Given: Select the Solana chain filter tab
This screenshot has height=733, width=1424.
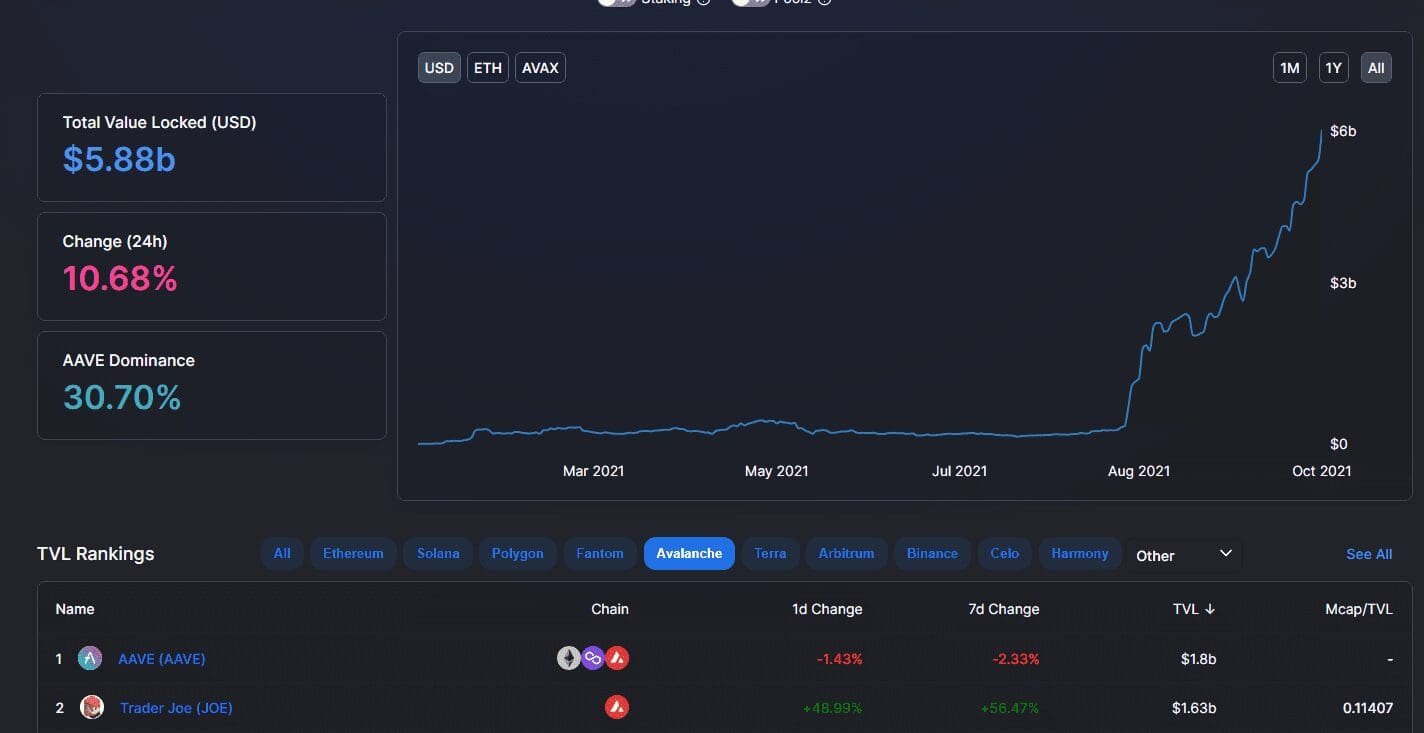Looking at the screenshot, I should point(438,554).
